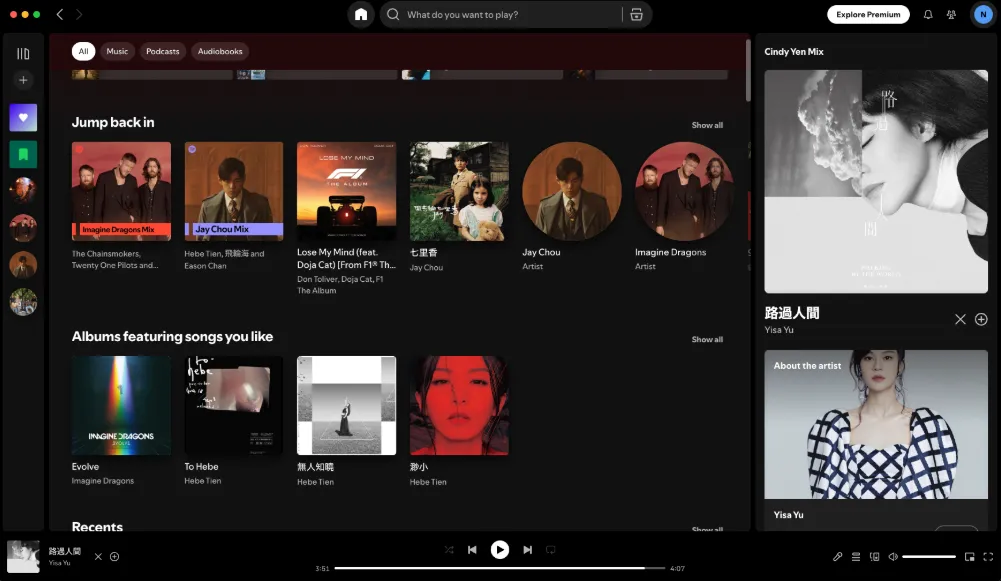Open Jay Chou Mix card

pos(234,192)
